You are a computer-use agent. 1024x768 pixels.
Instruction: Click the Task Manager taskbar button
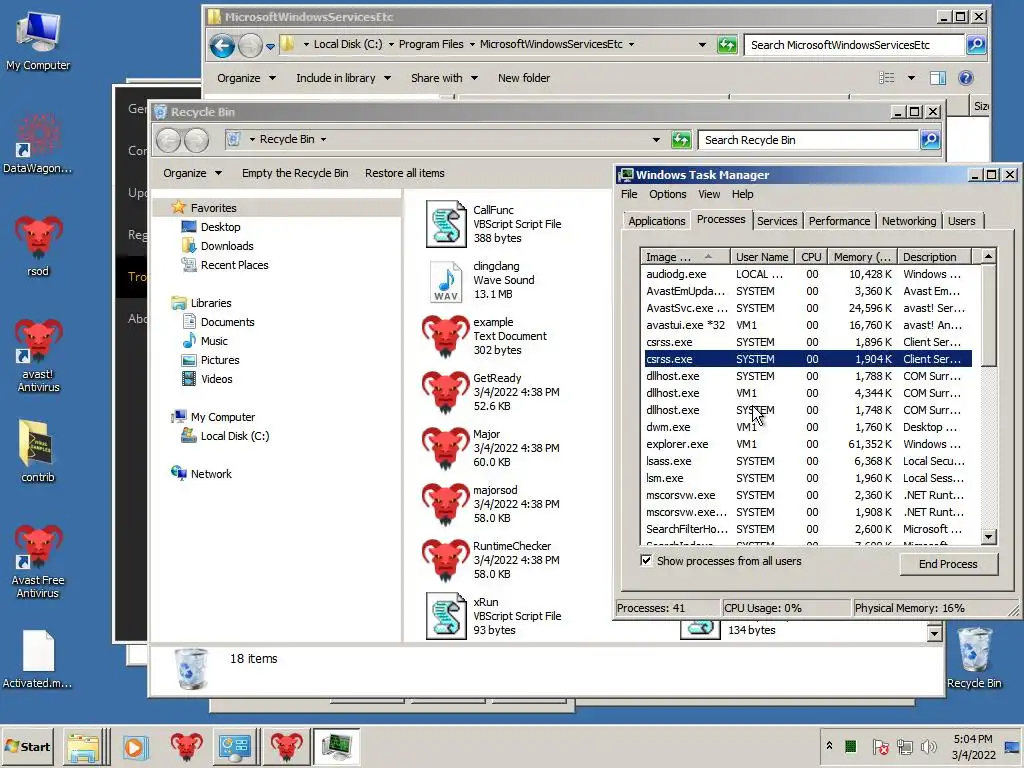click(x=336, y=747)
